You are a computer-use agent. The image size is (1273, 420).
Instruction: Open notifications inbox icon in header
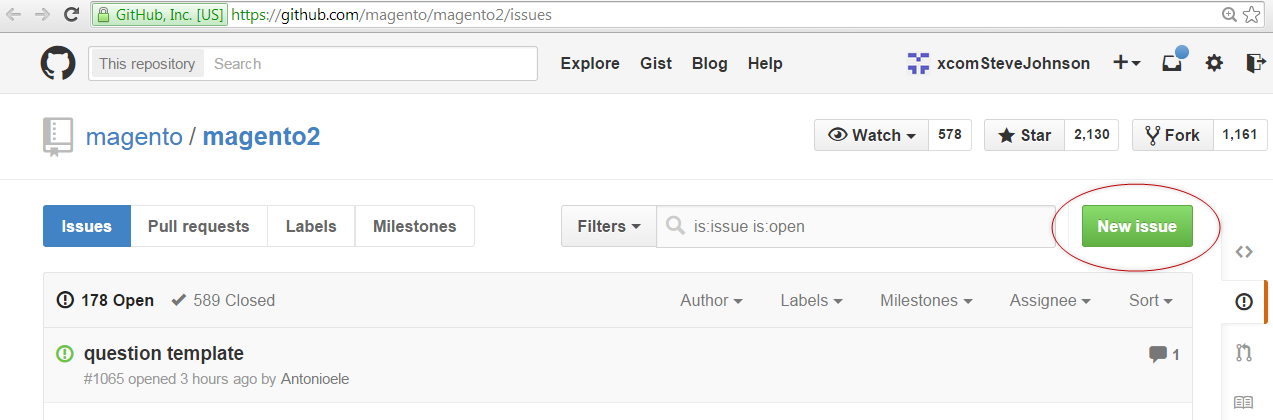click(x=1172, y=63)
